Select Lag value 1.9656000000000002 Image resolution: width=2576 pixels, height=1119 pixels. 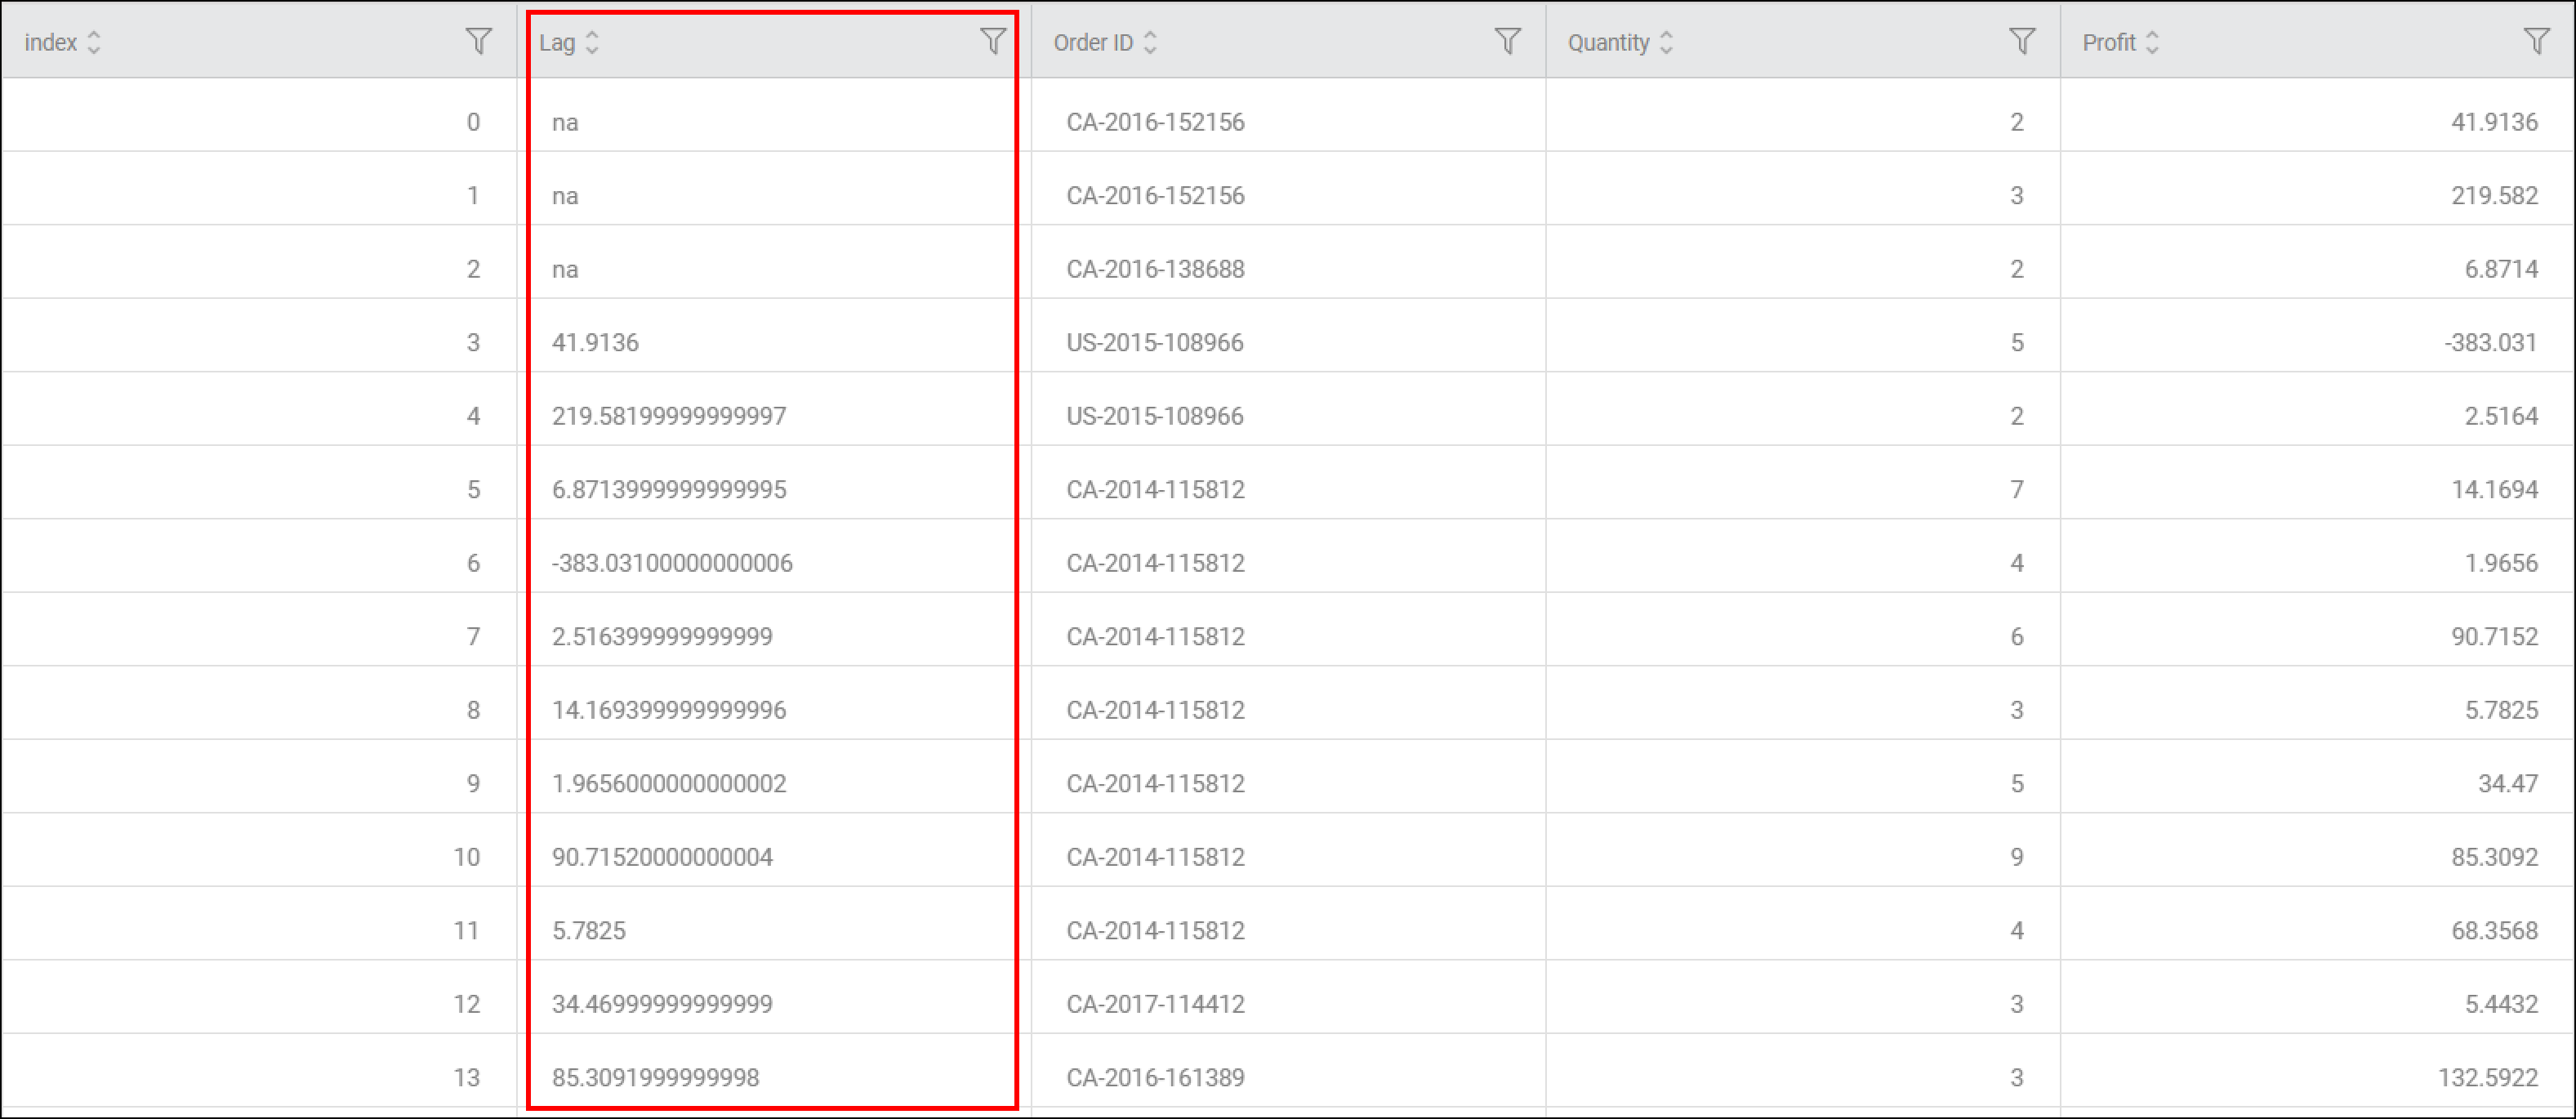669,783
